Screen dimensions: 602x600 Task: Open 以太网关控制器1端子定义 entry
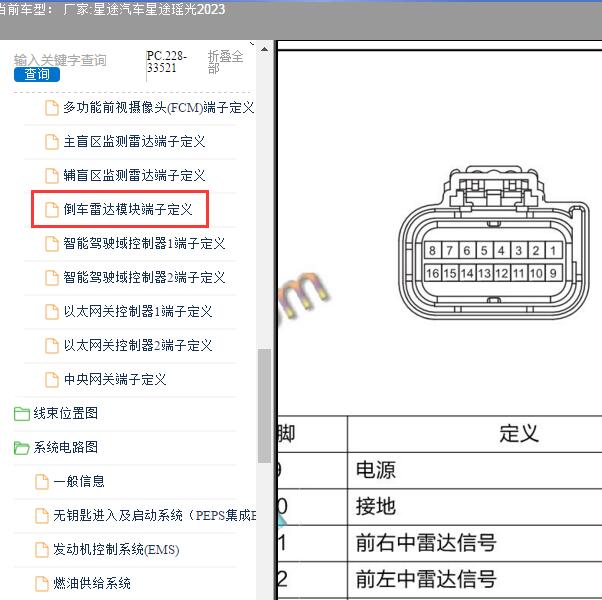click(x=138, y=311)
